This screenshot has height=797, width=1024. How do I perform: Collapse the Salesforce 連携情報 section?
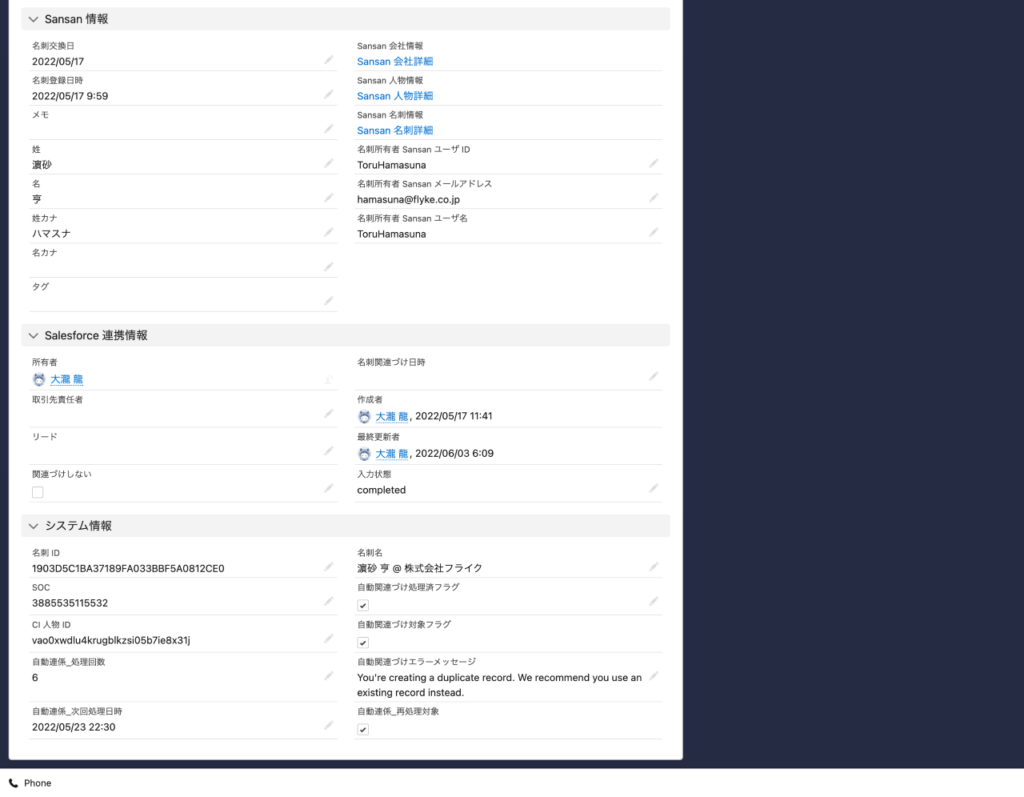33,336
